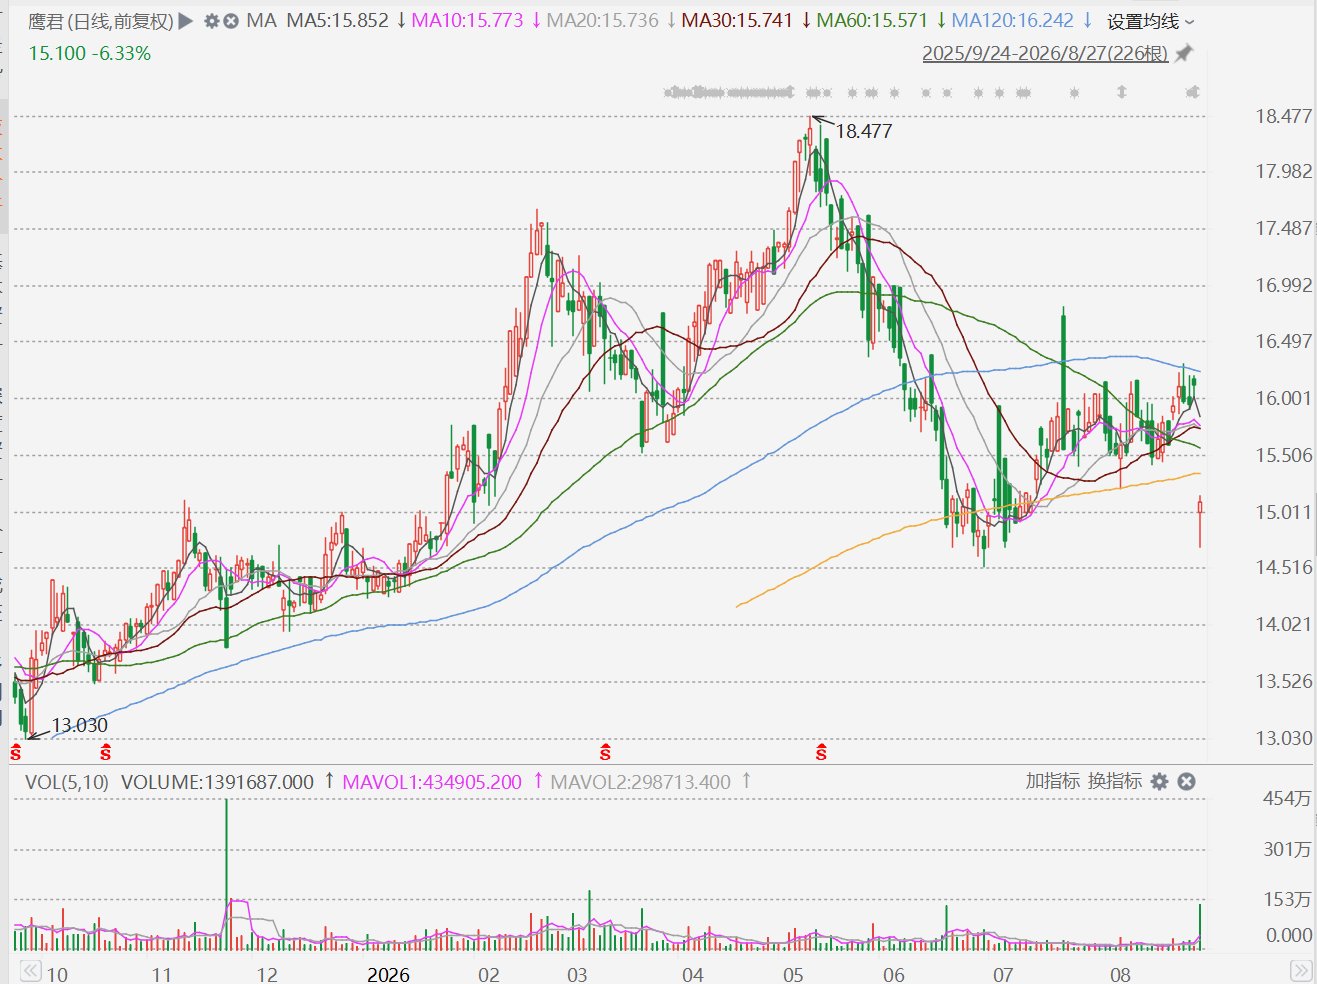Screen dimensions: 1317x984
Task: Click the S marker below the 13.030 low
Action: click(x=16, y=752)
